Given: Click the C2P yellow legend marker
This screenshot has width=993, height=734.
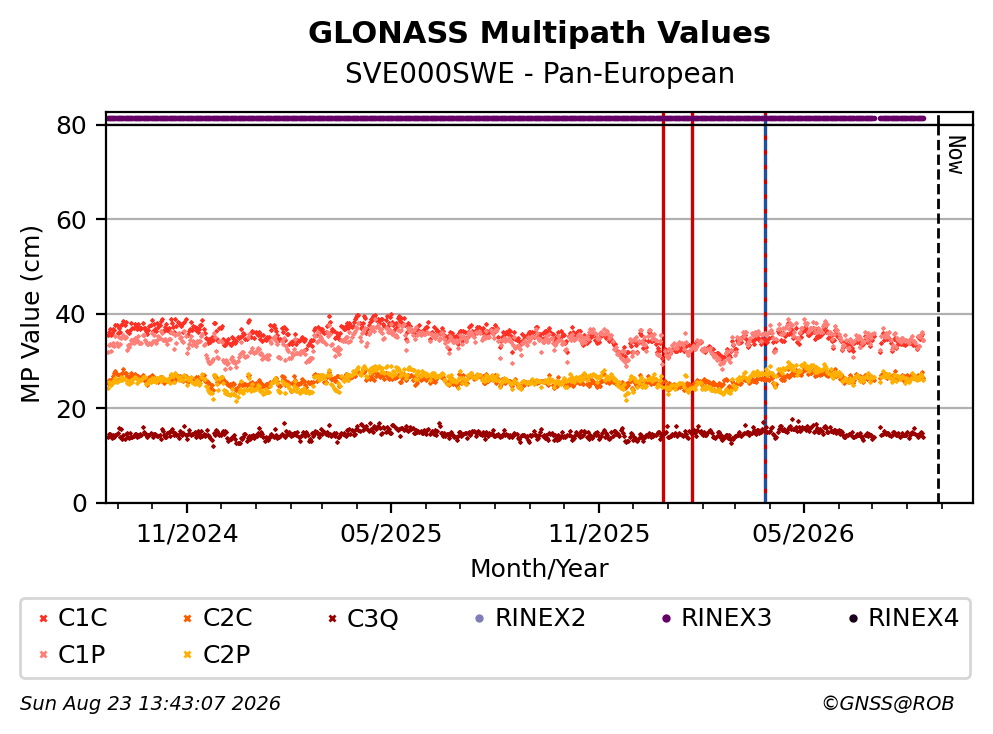Looking at the screenshot, I should pos(187,655).
